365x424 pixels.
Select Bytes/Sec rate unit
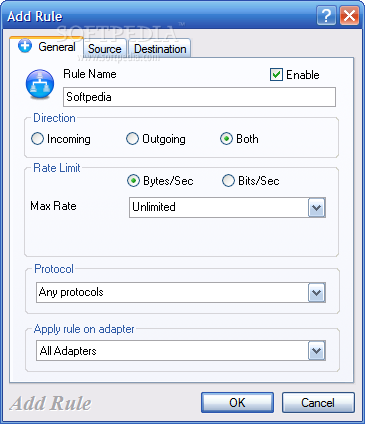(x=133, y=181)
